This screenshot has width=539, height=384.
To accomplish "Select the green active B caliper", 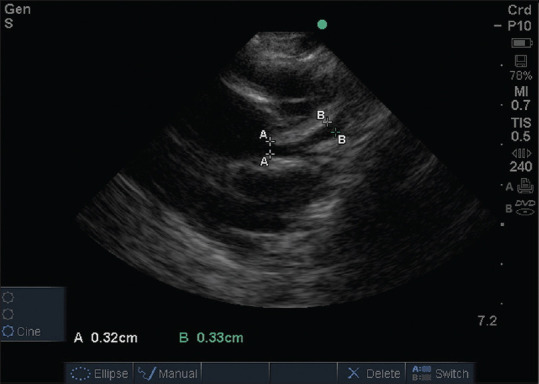I will point(335,132).
